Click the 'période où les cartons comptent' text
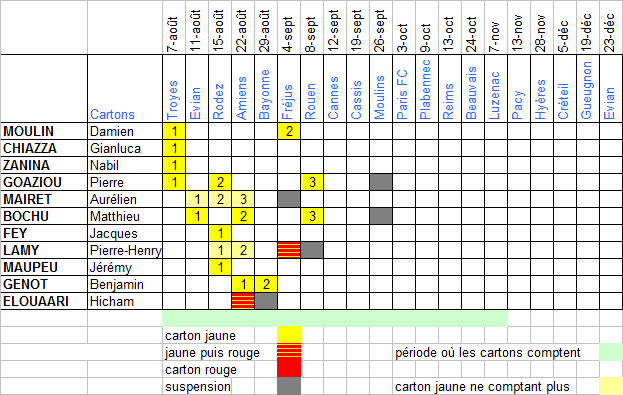Image resolution: width=623 pixels, height=395 pixels. tap(488, 353)
